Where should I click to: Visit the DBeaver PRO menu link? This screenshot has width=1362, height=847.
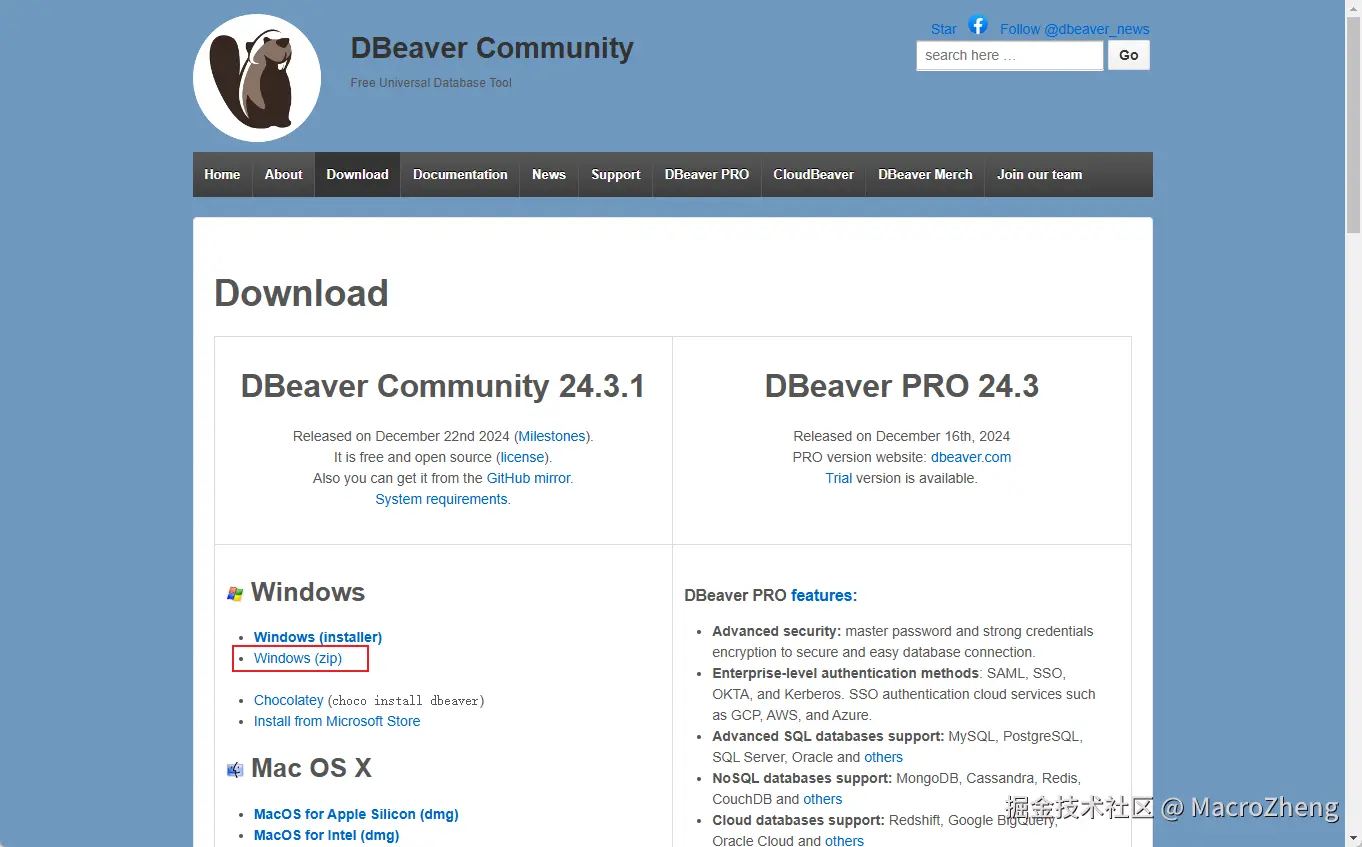[x=707, y=174]
